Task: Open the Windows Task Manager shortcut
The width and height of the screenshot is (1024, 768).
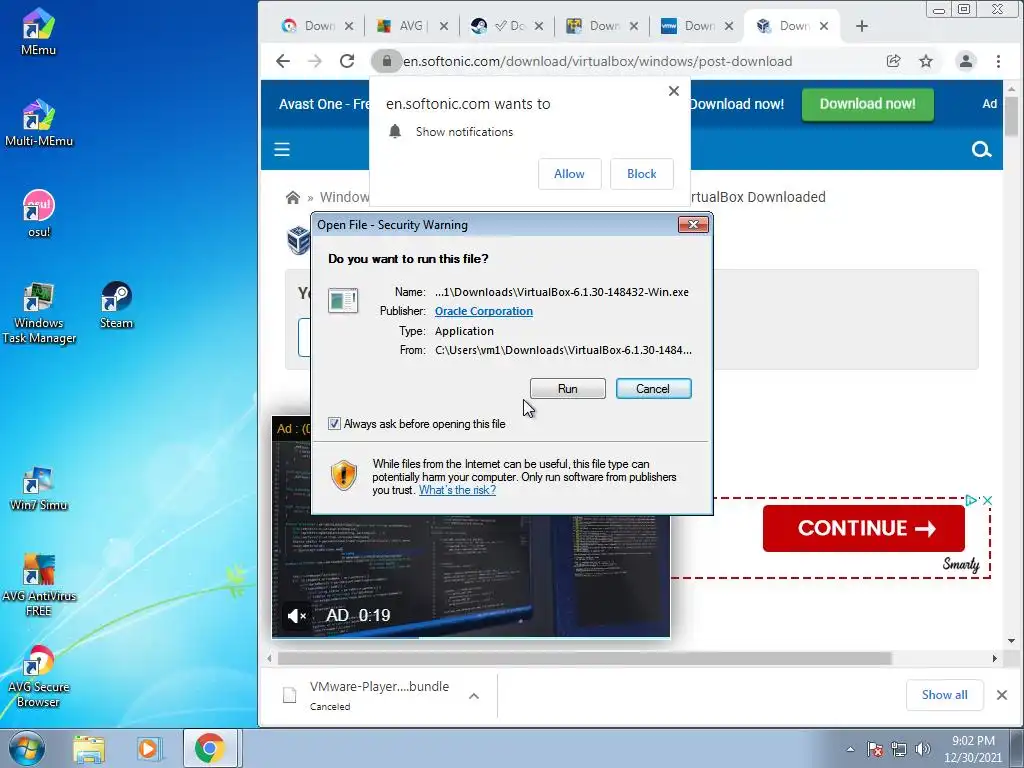Action: pos(39,313)
